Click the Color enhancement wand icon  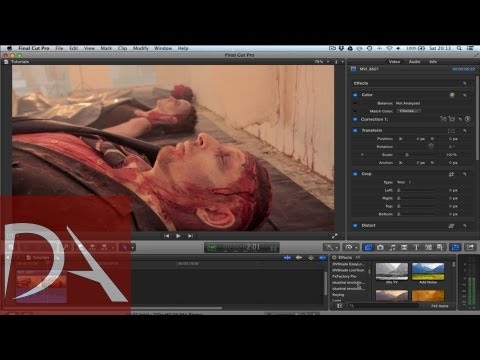[452, 95]
